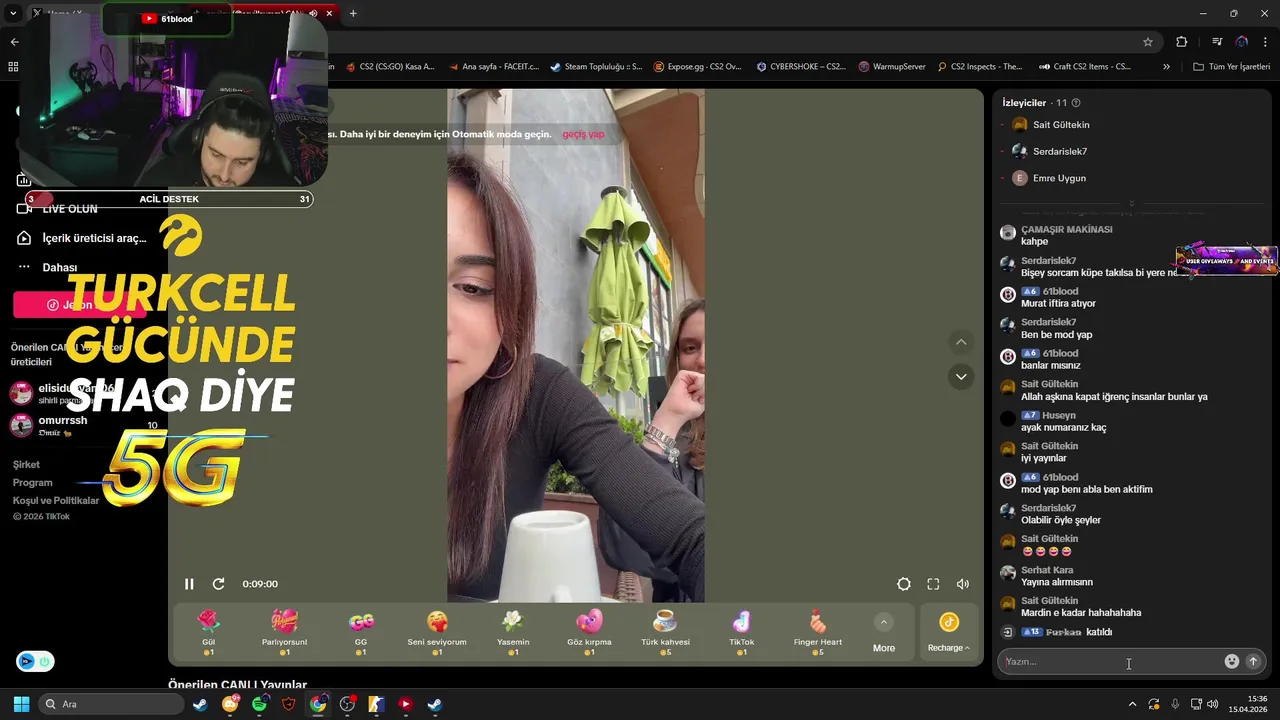This screenshot has height=720, width=1280.
Task: Toggle fullscreen on the live player
Action: coord(933,584)
